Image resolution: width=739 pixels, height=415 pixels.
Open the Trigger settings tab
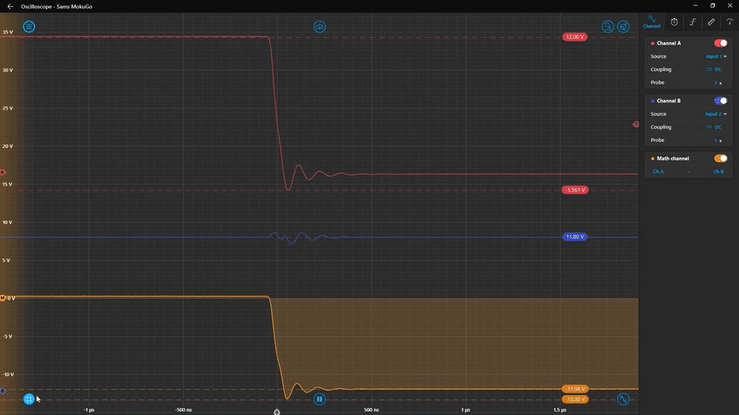[x=692, y=22]
